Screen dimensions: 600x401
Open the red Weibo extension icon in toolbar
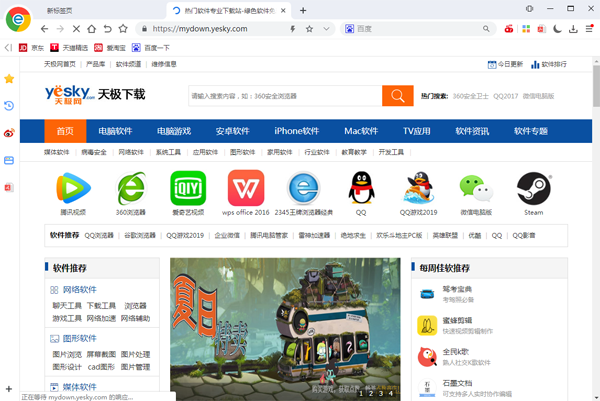509,29
